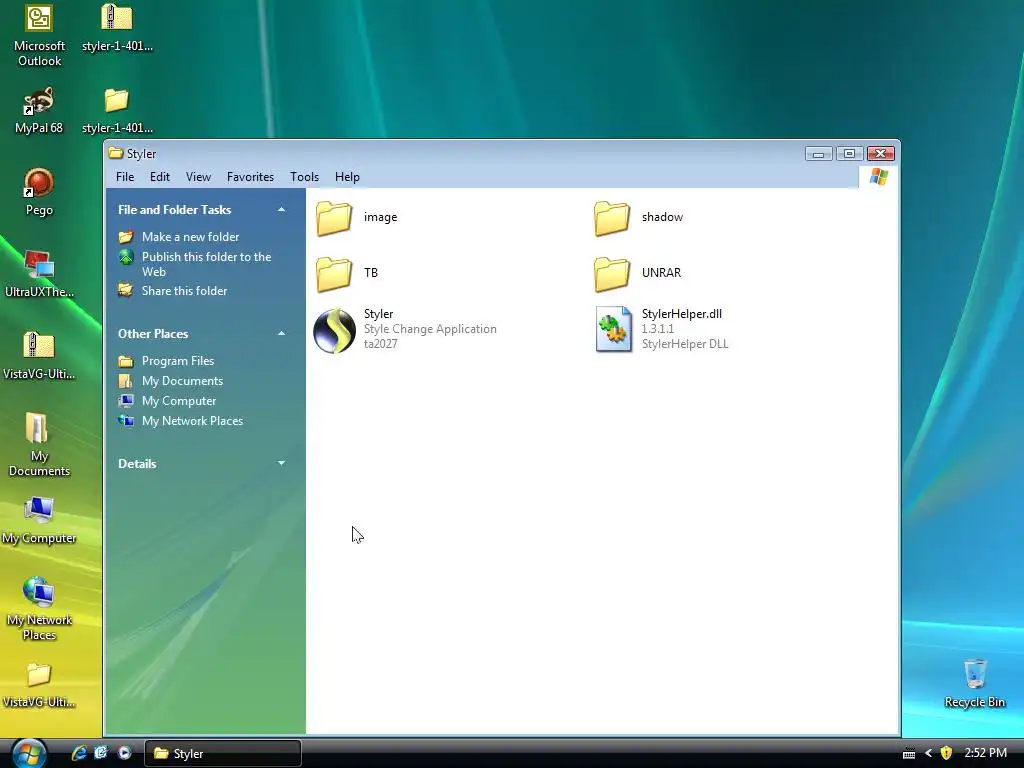Select the styler-1-401 zip archive desktop icon

click(x=117, y=27)
